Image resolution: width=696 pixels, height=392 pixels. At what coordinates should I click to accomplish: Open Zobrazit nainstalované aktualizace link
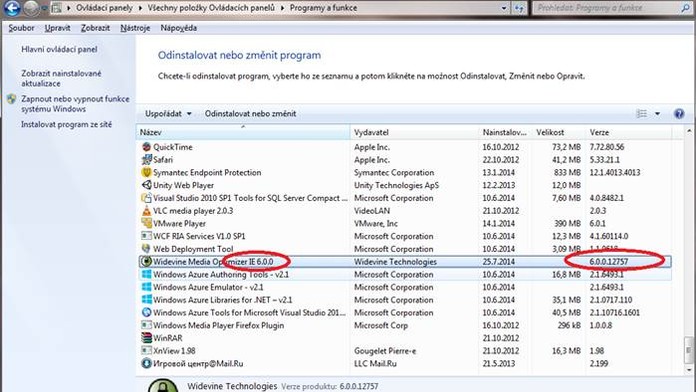coord(61,78)
